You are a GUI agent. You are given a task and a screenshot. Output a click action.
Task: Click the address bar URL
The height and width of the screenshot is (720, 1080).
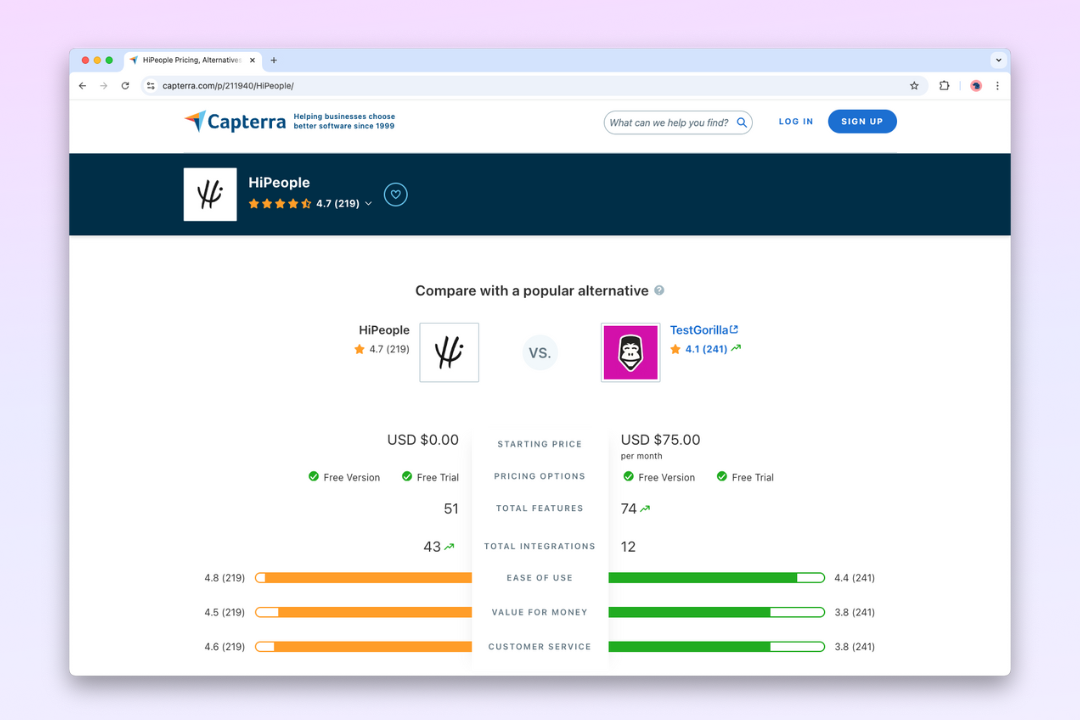pyautogui.click(x=228, y=86)
